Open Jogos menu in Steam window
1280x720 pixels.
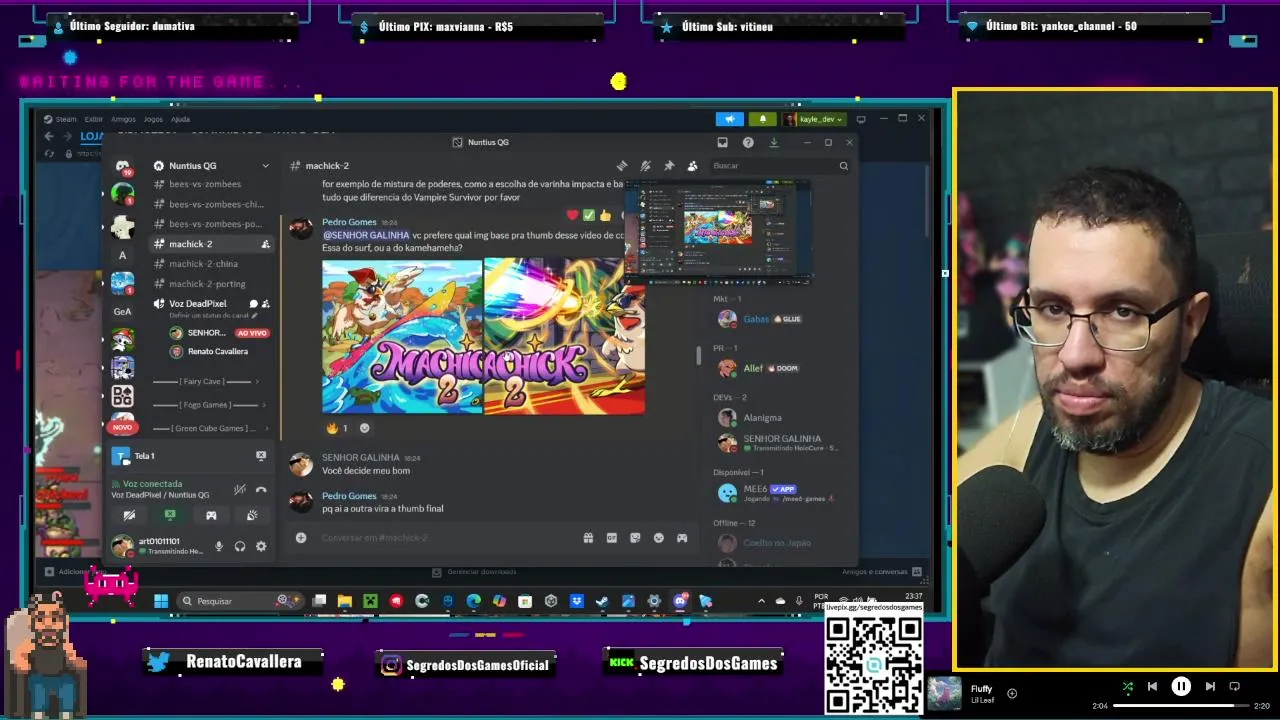click(153, 119)
